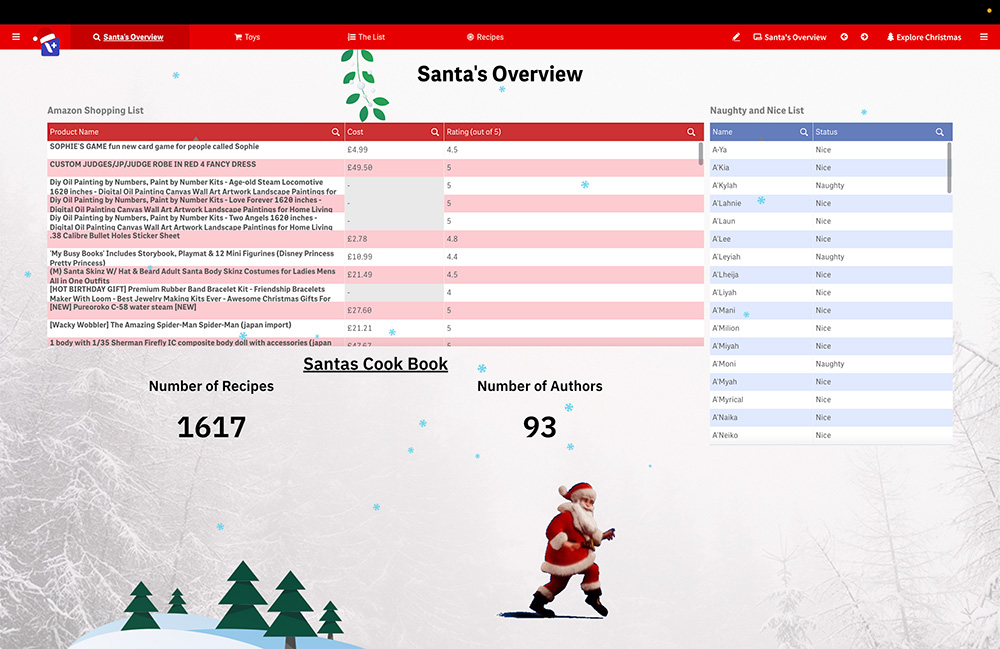Select the name A-Ya
This screenshot has height=649, width=1000.
coord(761,150)
